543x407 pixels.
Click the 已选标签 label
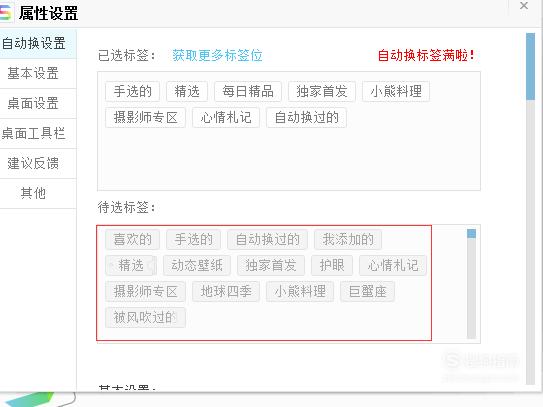point(127,55)
